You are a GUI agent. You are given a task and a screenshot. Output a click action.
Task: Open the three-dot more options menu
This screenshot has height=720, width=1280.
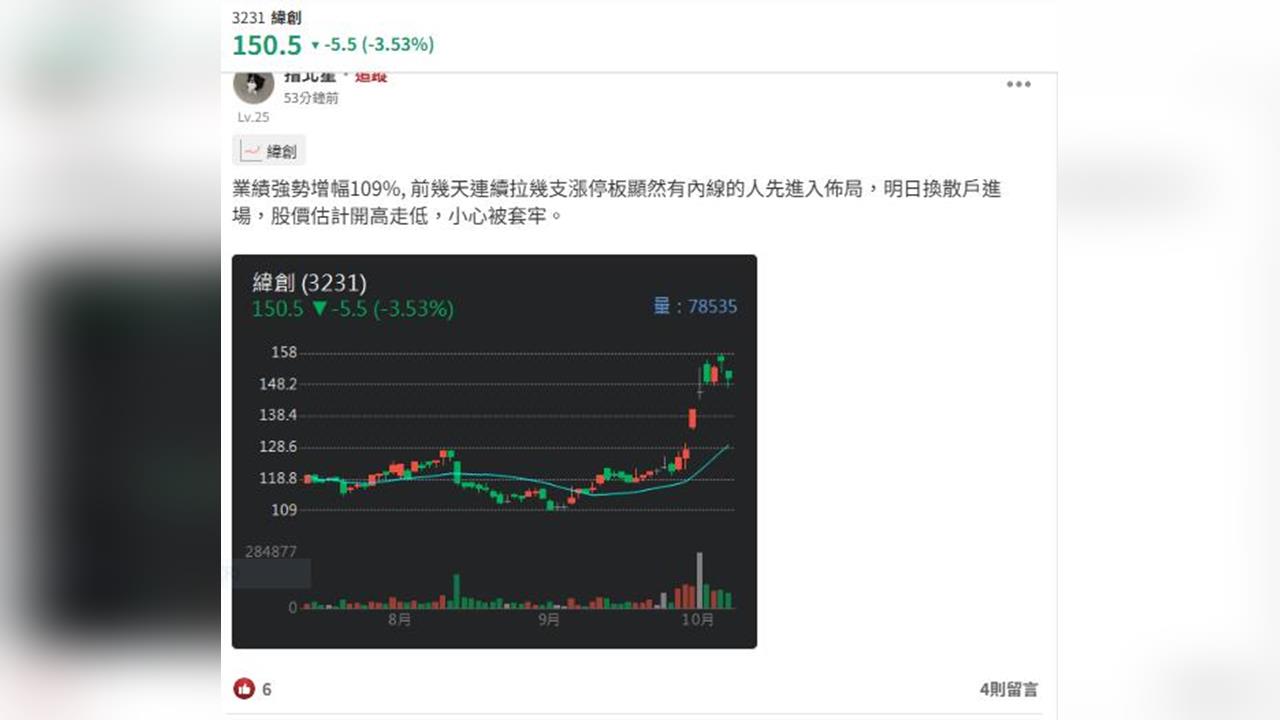tap(1018, 84)
